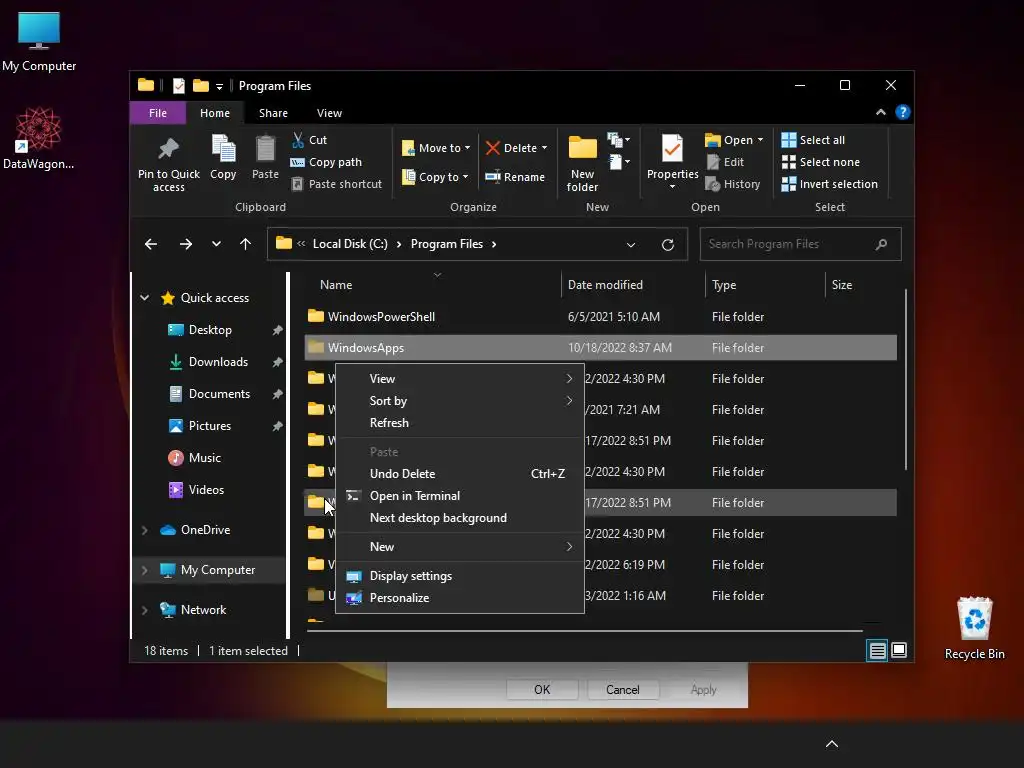Image resolution: width=1024 pixels, height=768 pixels.
Task: Switch to the View ribbon tab
Action: pos(329,113)
